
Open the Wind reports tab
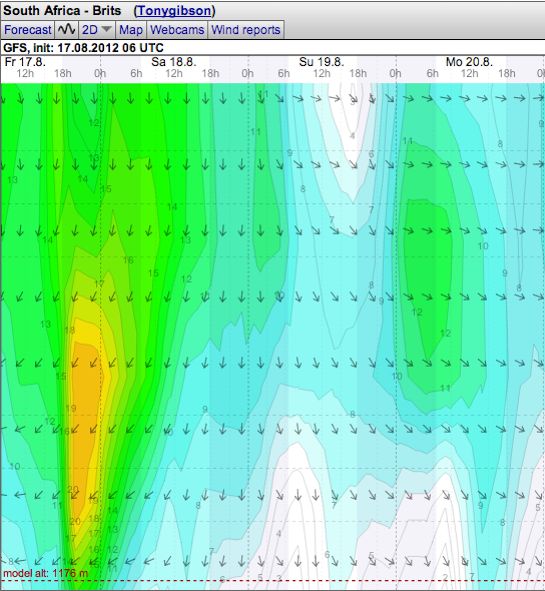[x=246, y=29]
